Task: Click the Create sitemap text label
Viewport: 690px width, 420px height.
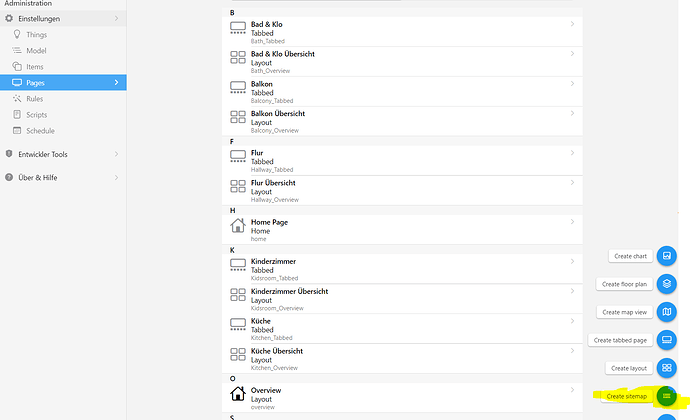Action: pos(627,396)
